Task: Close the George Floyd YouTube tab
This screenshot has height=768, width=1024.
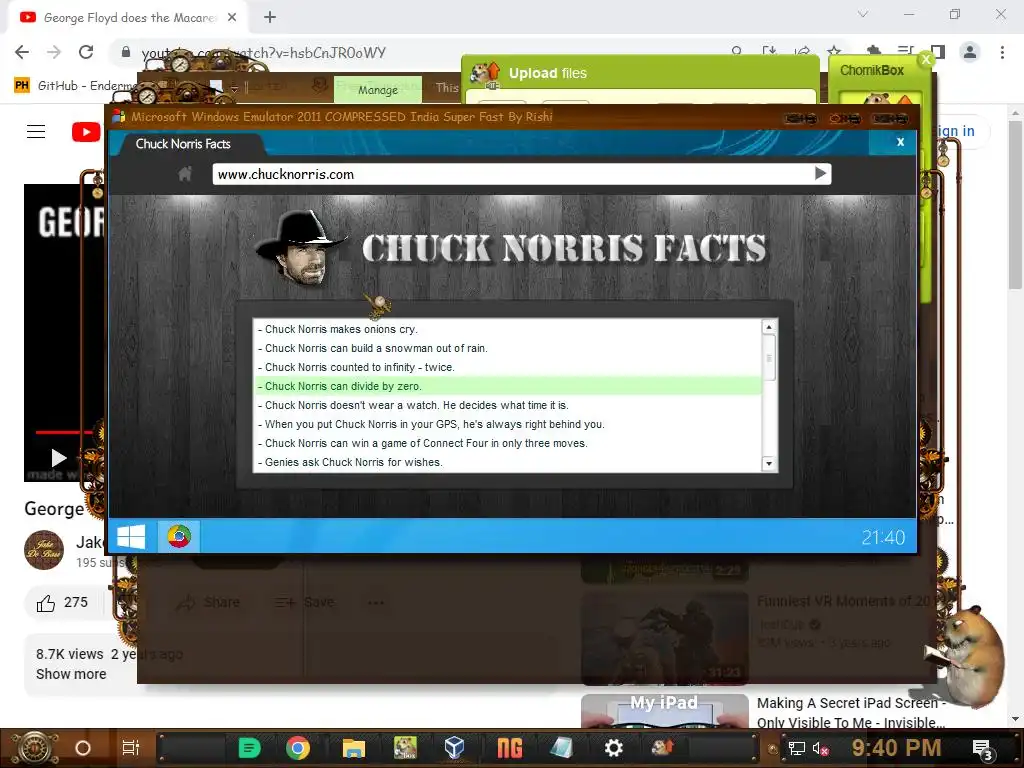Action: pos(232,18)
